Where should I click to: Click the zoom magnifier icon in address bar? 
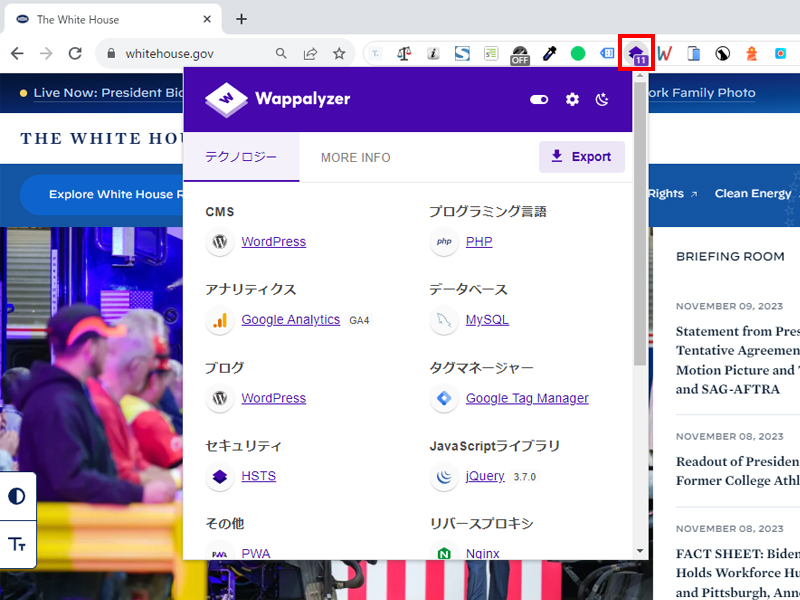(281, 53)
